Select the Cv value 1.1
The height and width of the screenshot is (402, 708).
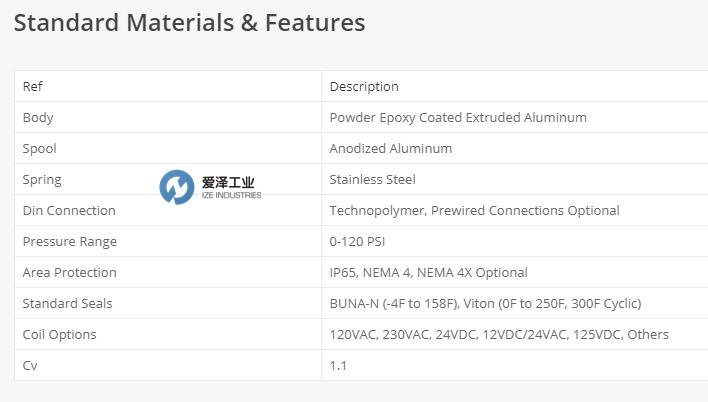click(x=338, y=366)
